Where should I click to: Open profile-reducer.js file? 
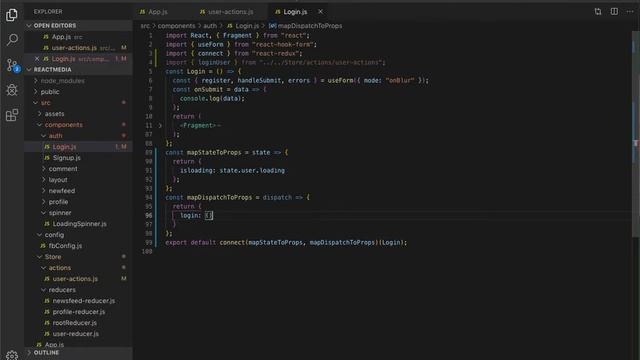click(79, 312)
